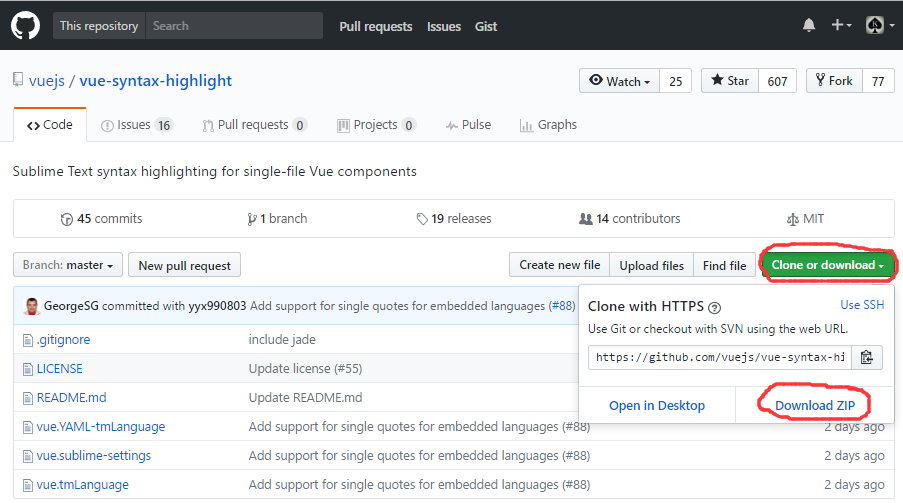Click GeorgeSG's avatar thumbnail
This screenshot has width=903, height=503.
[x=30, y=305]
